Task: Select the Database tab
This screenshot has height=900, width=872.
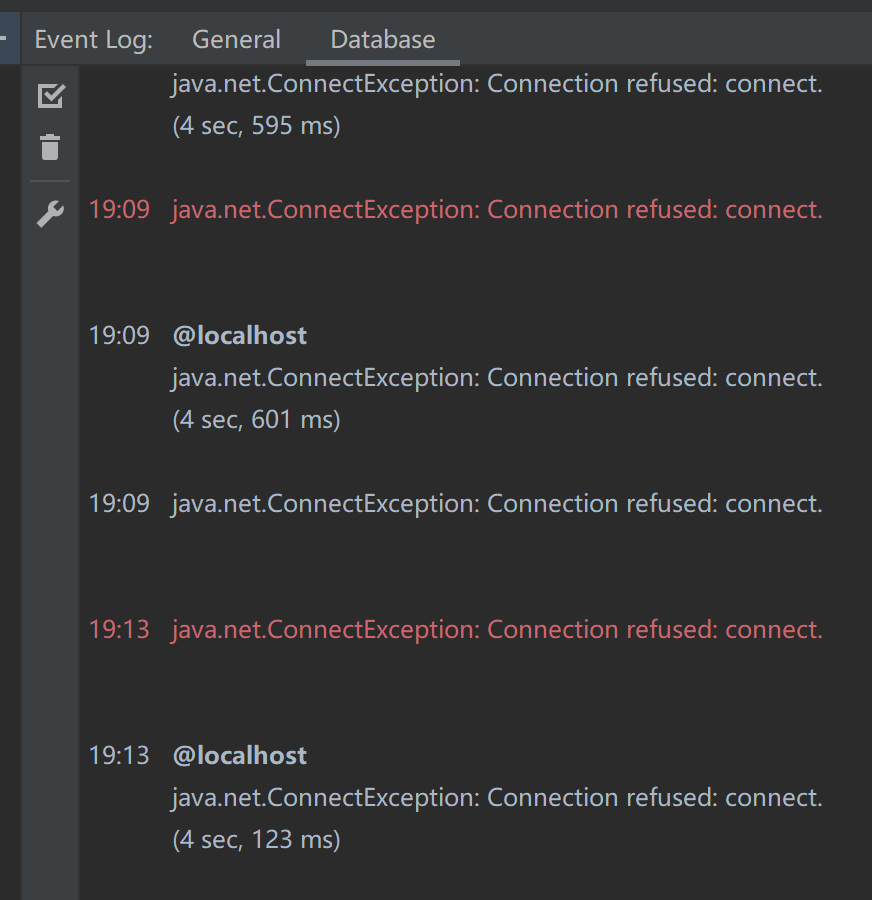Action: [383, 40]
